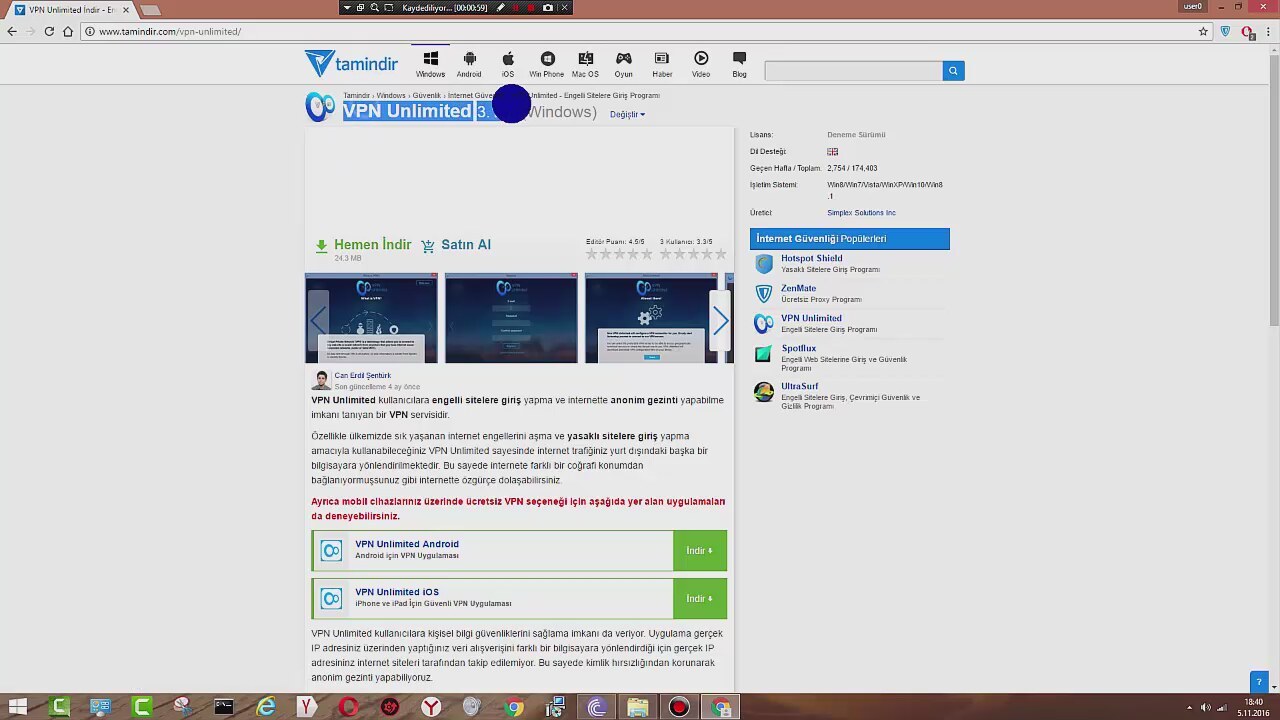Click the address bar URL

coord(170,31)
